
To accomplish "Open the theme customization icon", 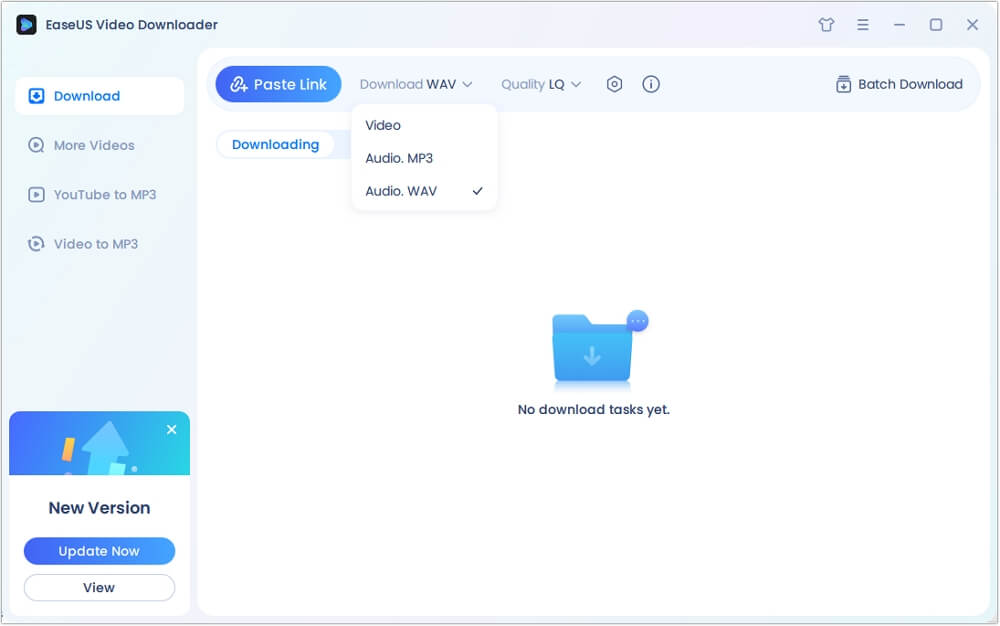I will (826, 25).
